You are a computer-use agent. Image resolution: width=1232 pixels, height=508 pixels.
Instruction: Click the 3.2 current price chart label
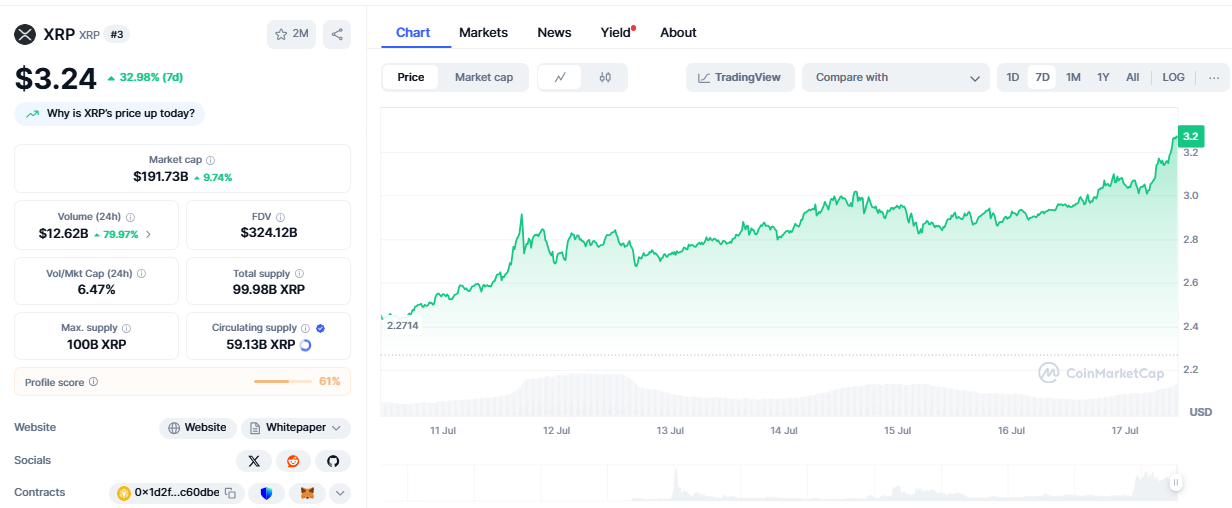[1190, 136]
